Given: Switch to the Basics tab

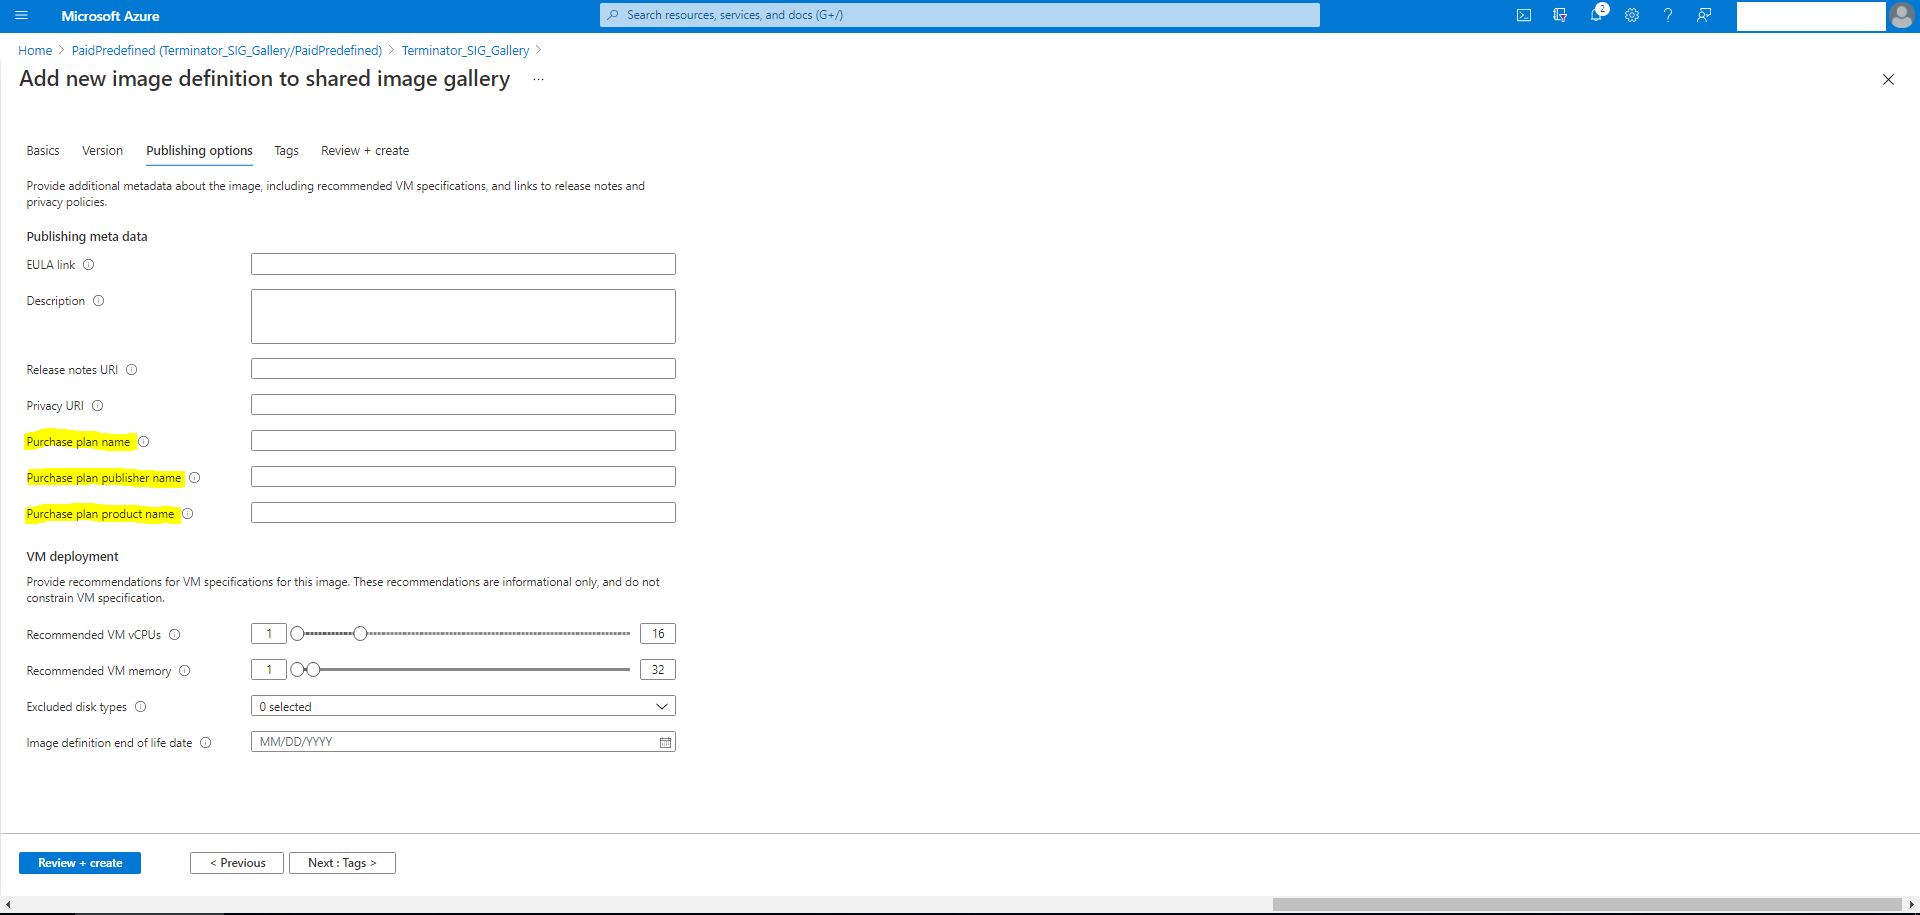Looking at the screenshot, I should click(x=43, y=151).
